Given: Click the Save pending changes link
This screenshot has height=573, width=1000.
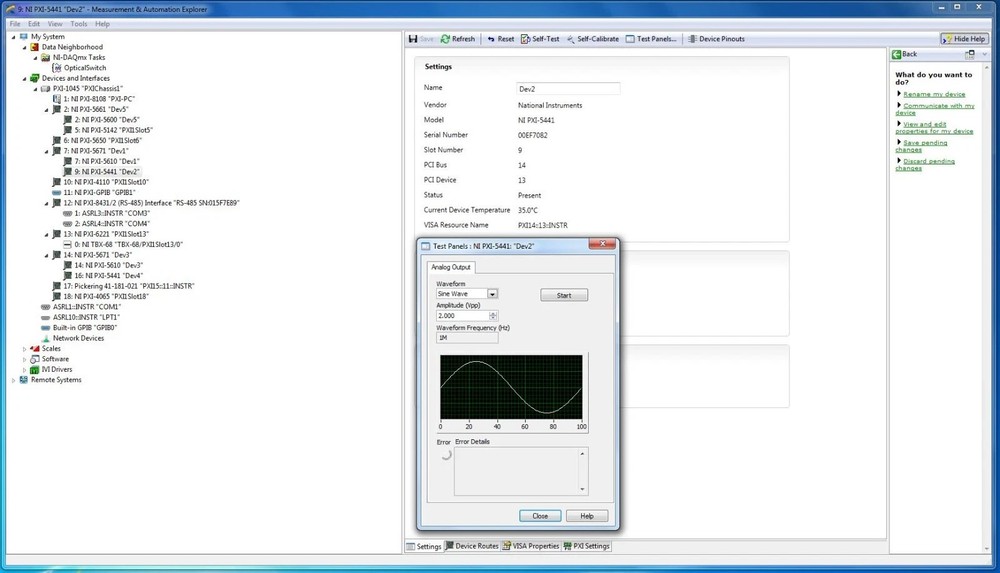Looking at the screenshot, I should point(922,146).
